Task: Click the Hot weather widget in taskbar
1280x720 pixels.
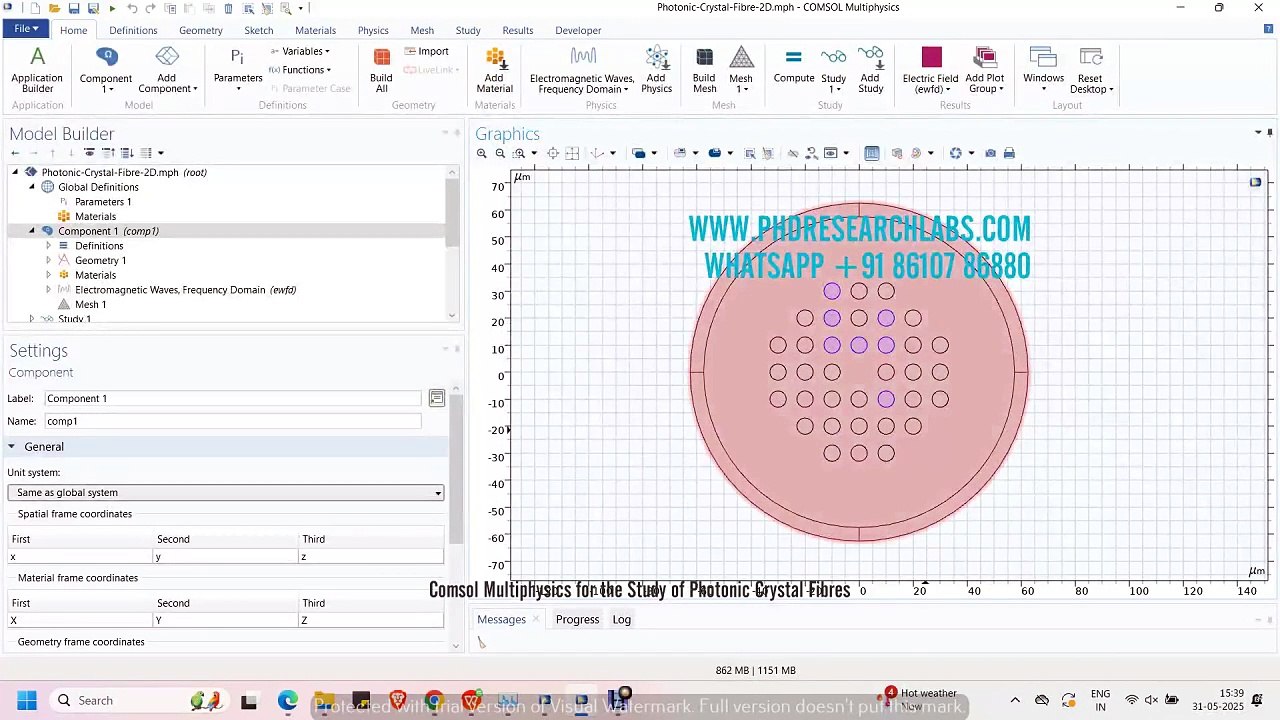Action: pyautogui.click(x=920, y=700)
